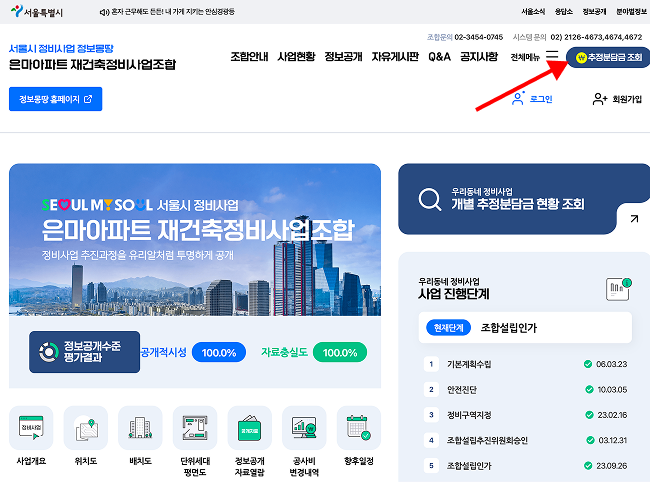Open the Q&A menu
This screenshot has height=482, width=650.
439,56
